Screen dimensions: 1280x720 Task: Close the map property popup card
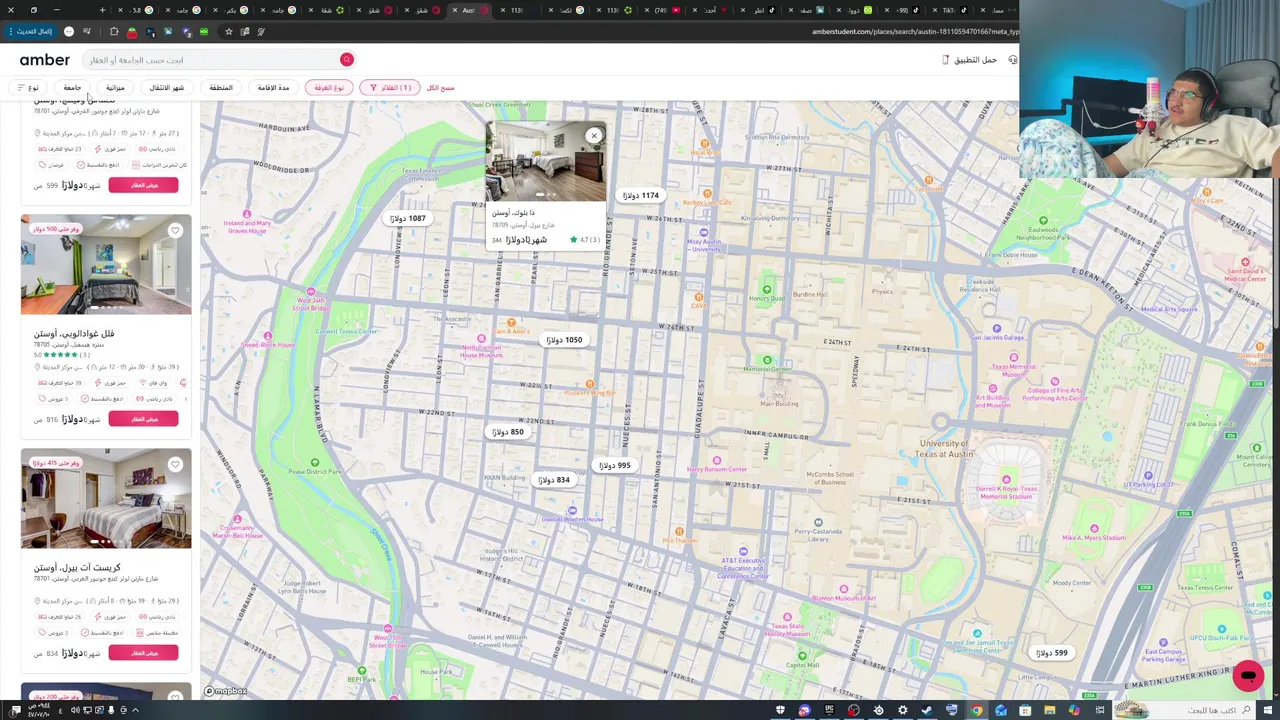click(594, 135)
